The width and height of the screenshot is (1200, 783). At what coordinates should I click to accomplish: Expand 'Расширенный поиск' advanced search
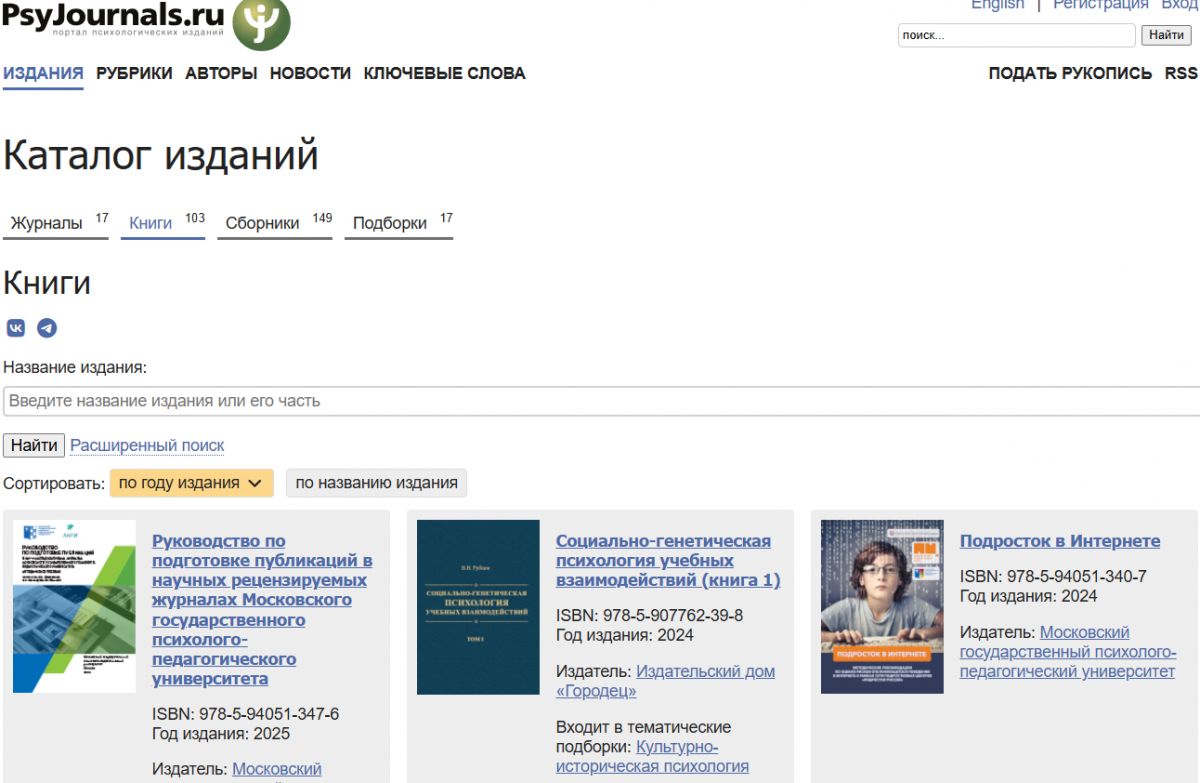(147, 445)
